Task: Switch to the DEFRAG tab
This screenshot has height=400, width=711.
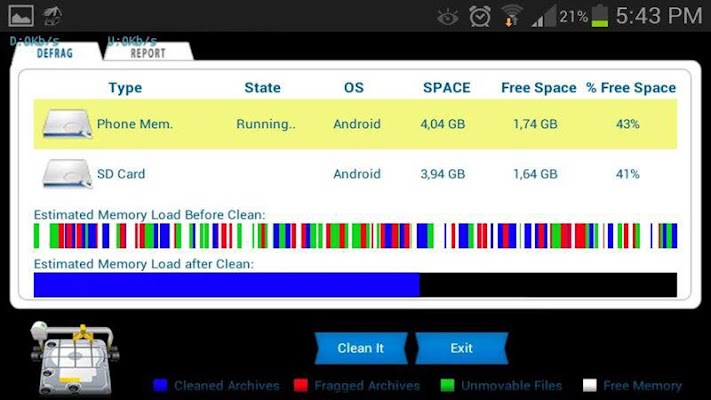Action: tap(55, 53)
